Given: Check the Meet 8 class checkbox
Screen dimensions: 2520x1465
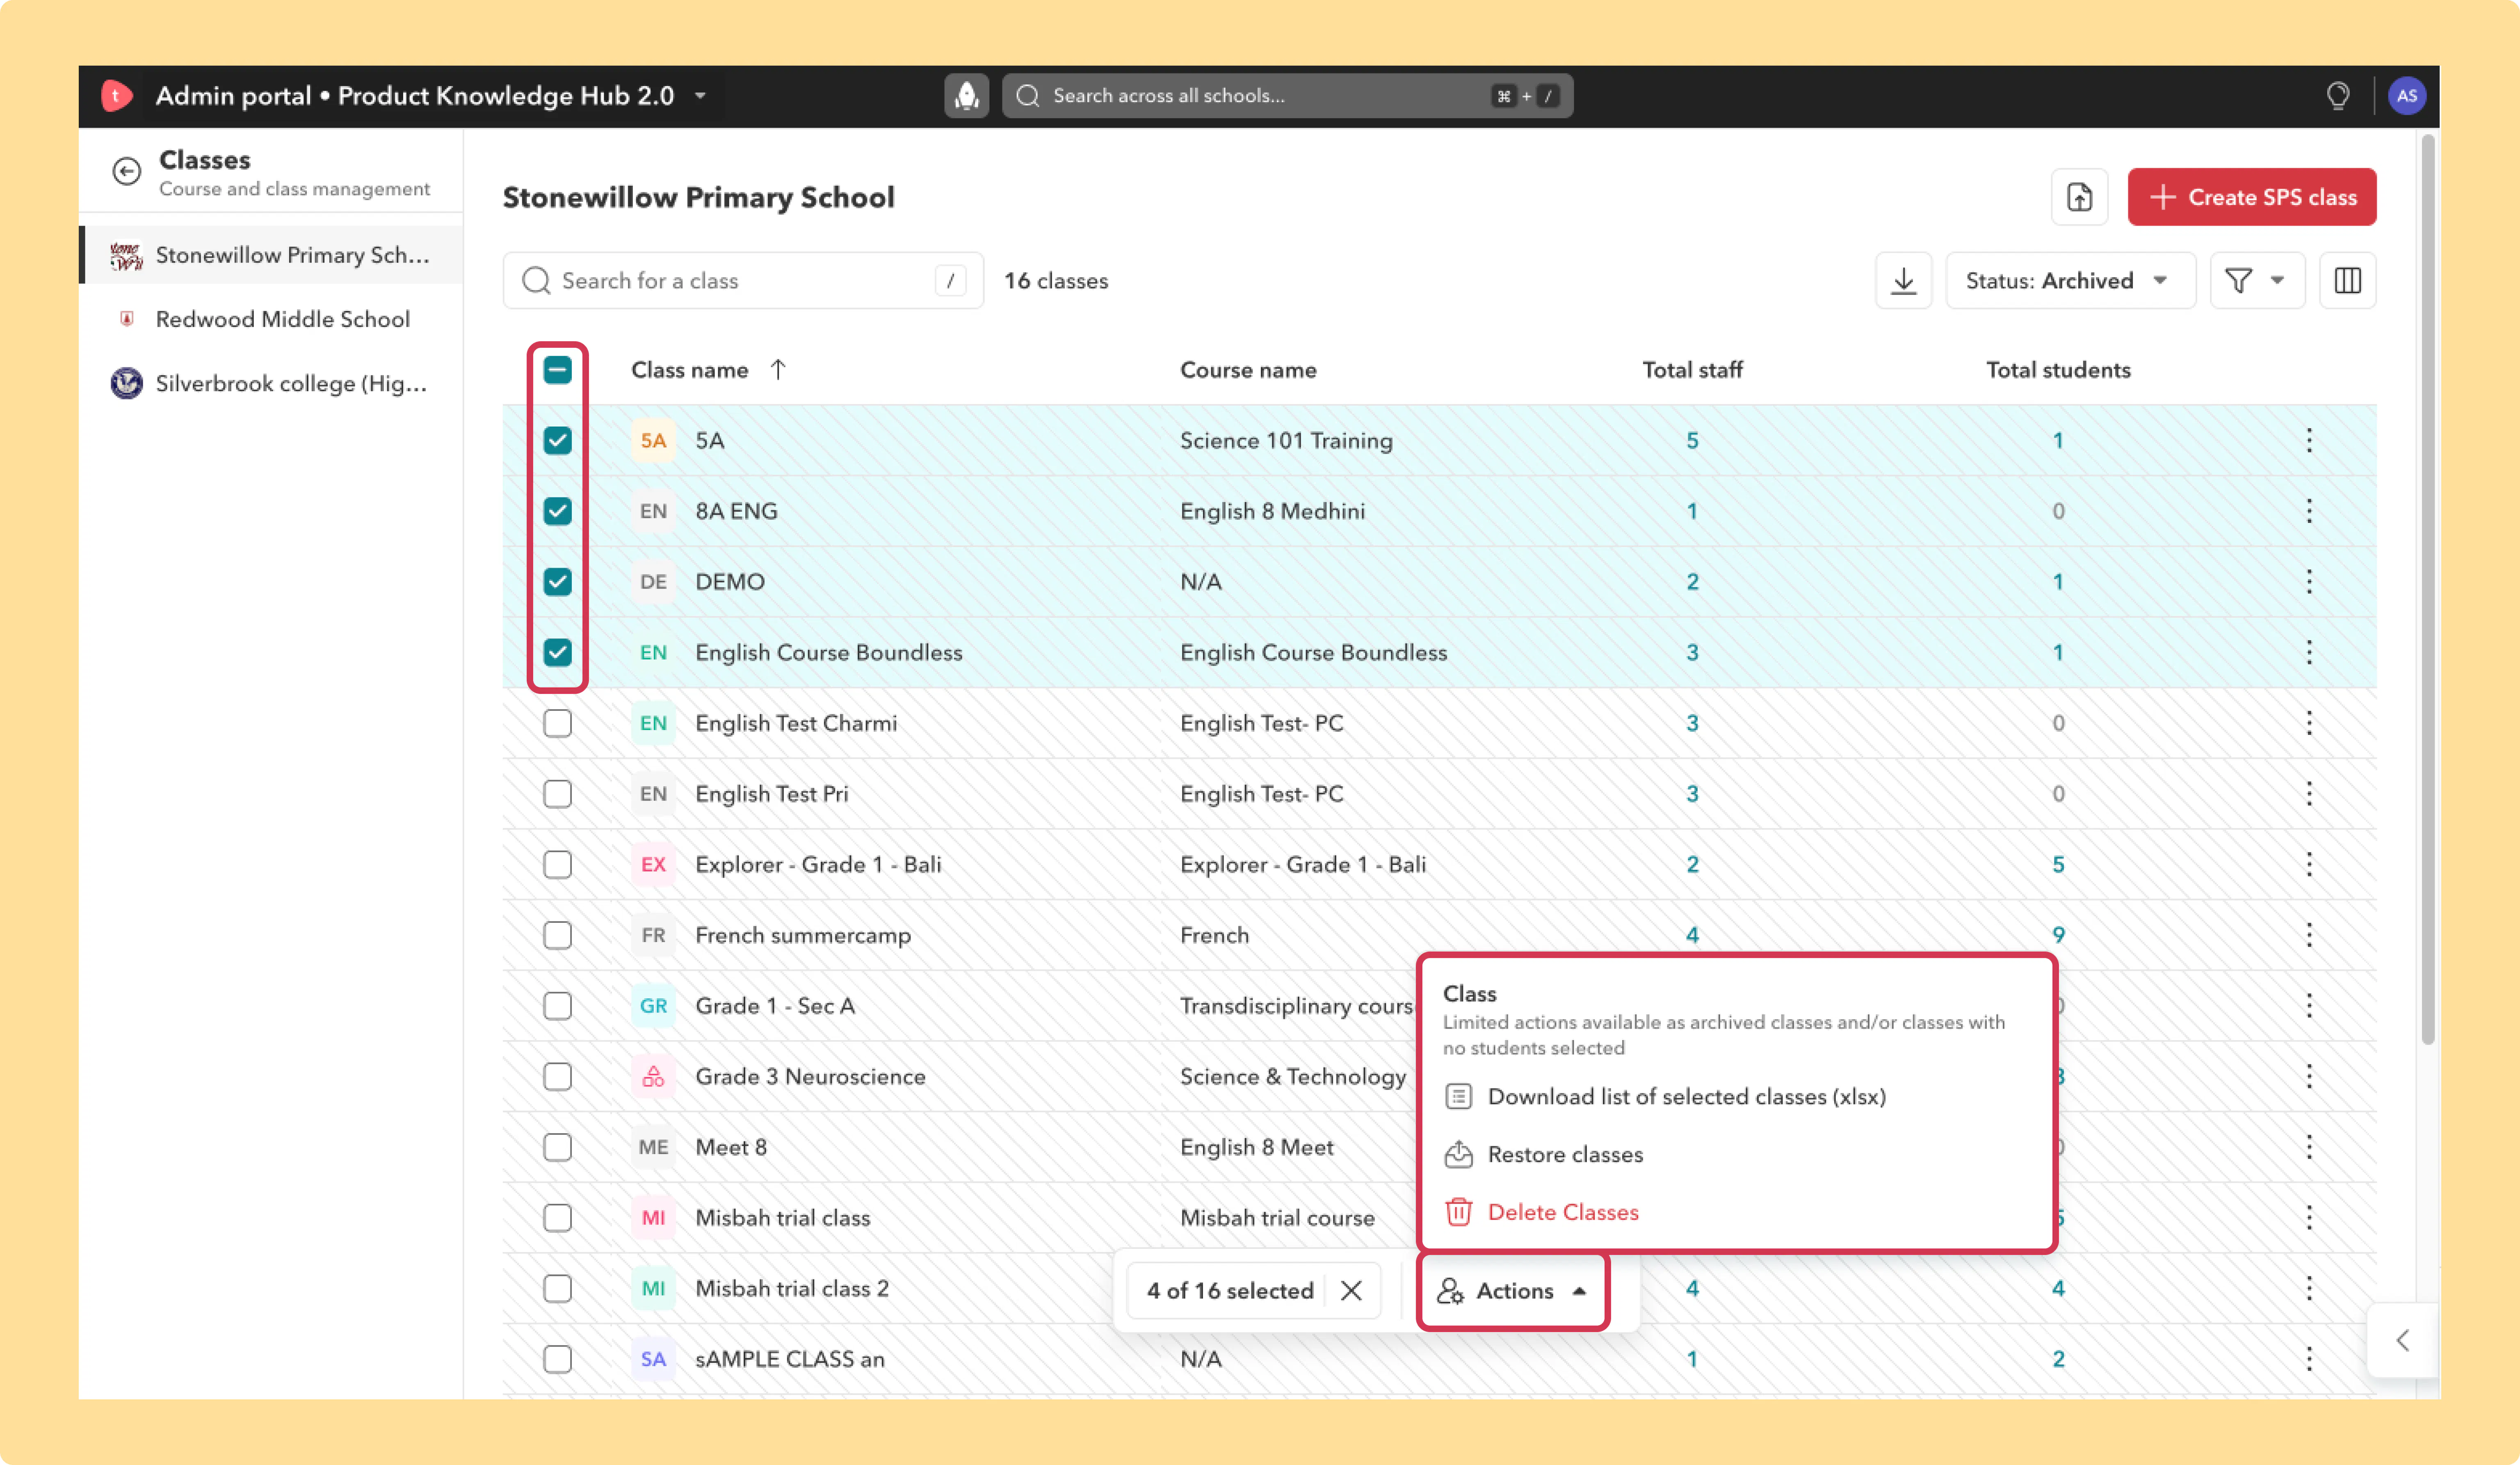Looking at the screenshot, I should point(558,1147).
